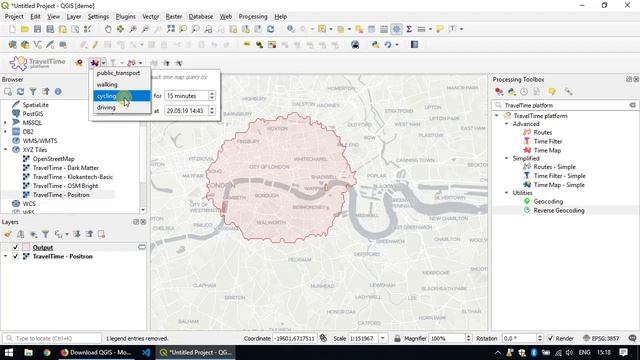Open layer styling brush icon in Layers panel
This screenshot has width=640, height=360.
(8, 234)
